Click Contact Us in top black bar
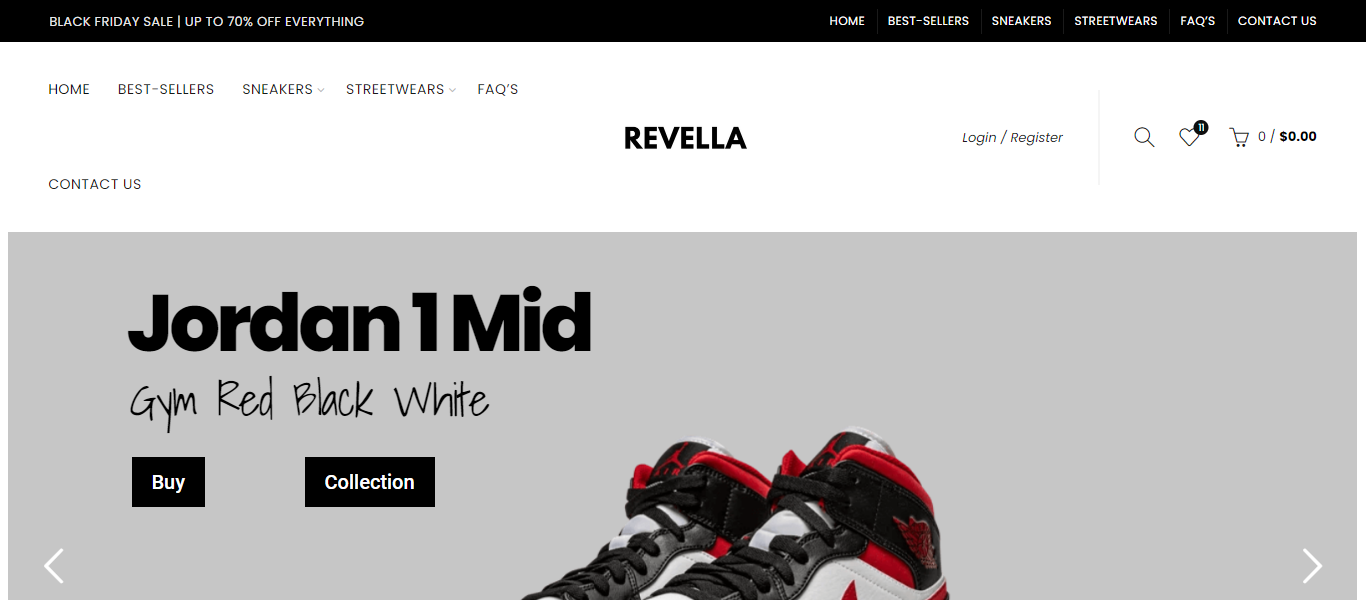 click(x=1277, y=21)
